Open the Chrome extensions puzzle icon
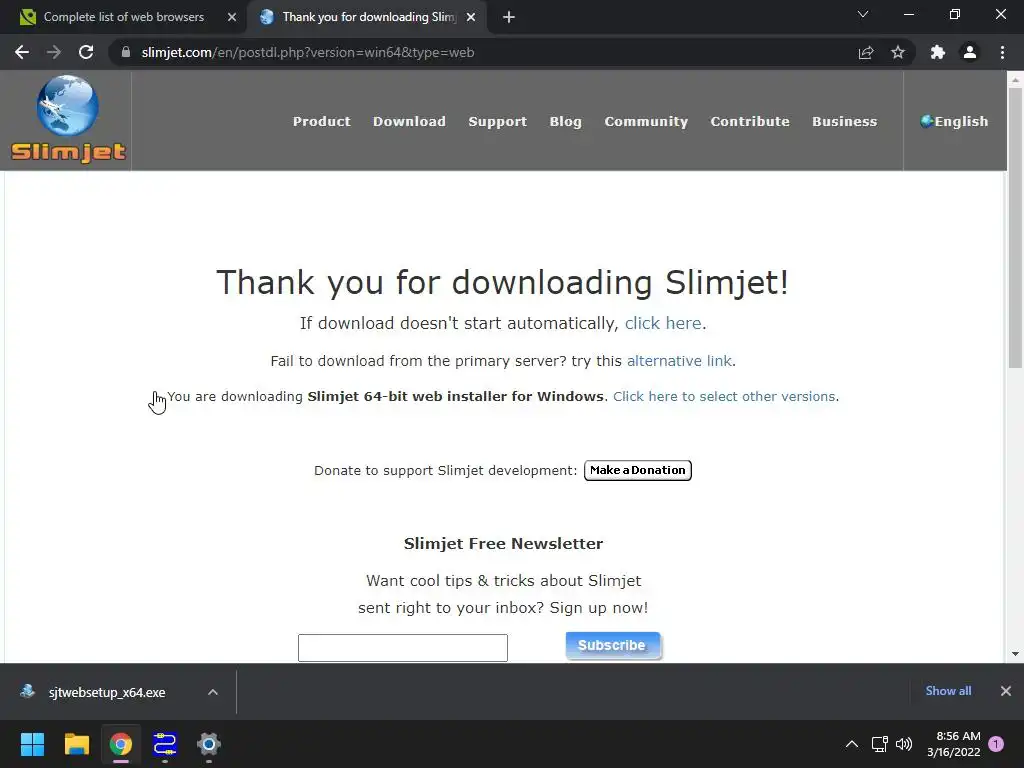Image resolution: width=1024 pixels, height=768 pixels. (938, 52)
